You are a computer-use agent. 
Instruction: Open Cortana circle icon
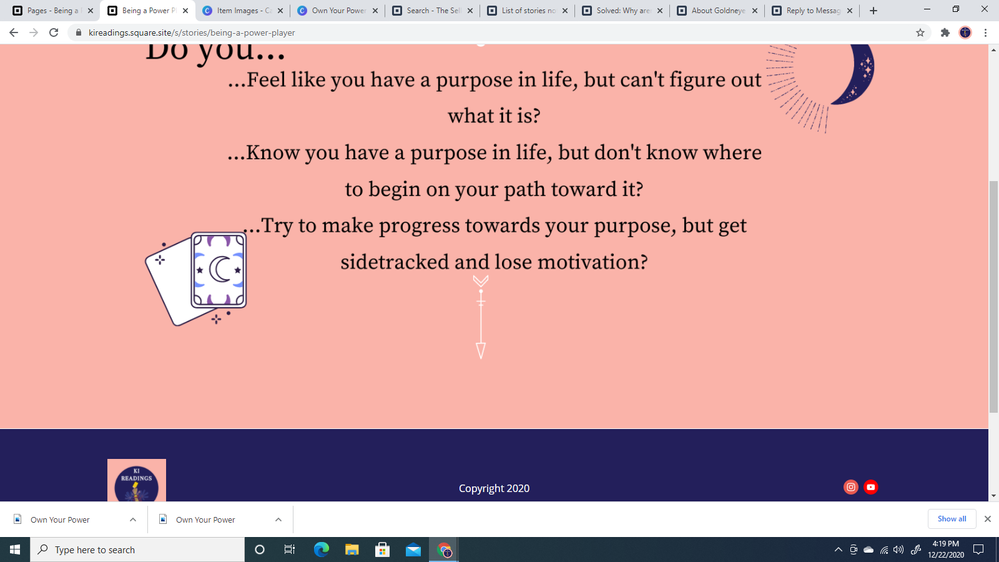pos(259,549)
